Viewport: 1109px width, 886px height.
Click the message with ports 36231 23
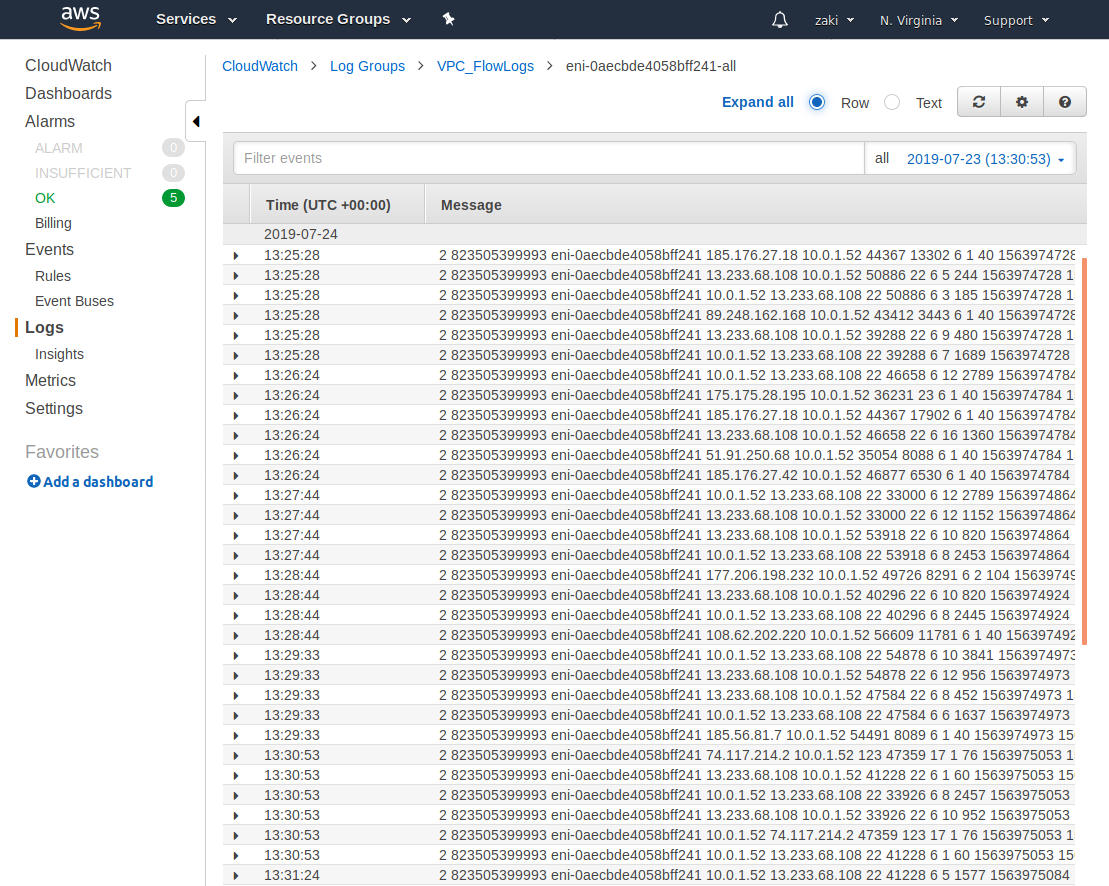(x=757, y=395)
